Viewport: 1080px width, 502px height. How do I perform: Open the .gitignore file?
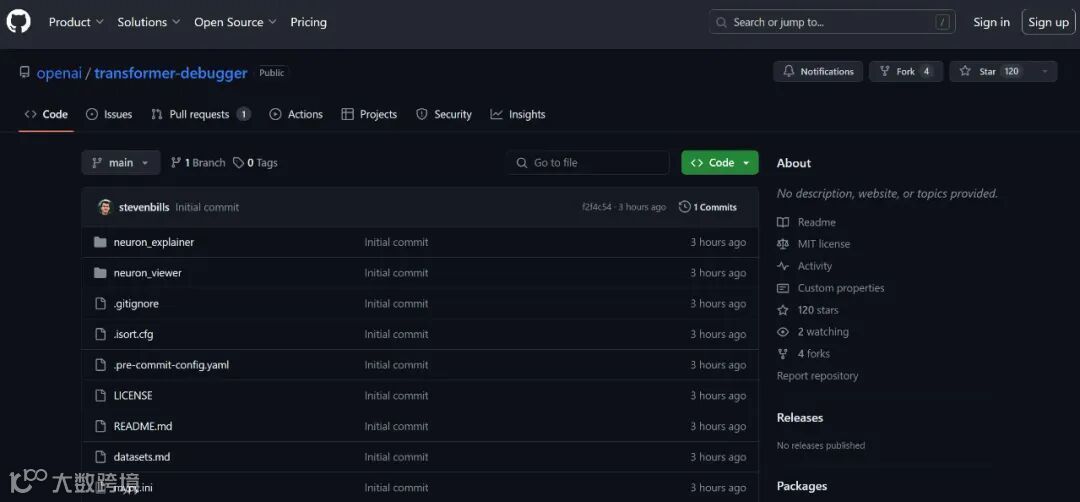coord(136,304)
